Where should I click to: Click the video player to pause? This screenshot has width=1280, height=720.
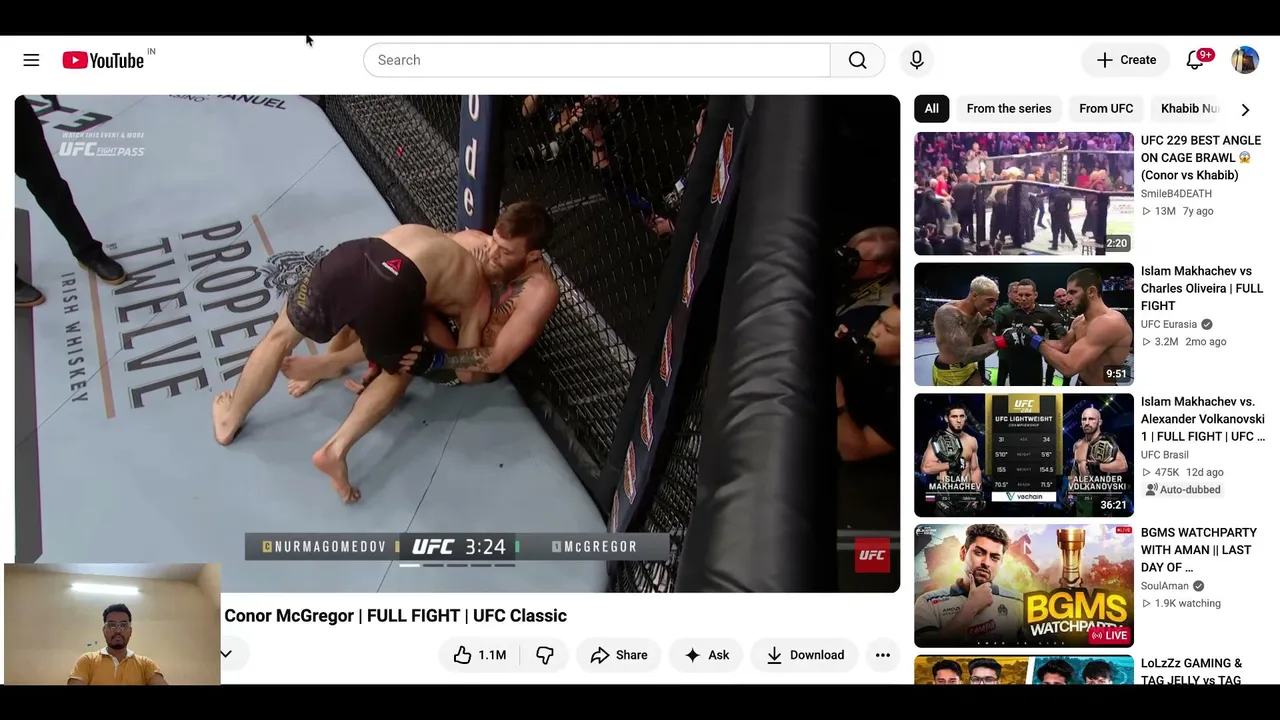[457, 344]
